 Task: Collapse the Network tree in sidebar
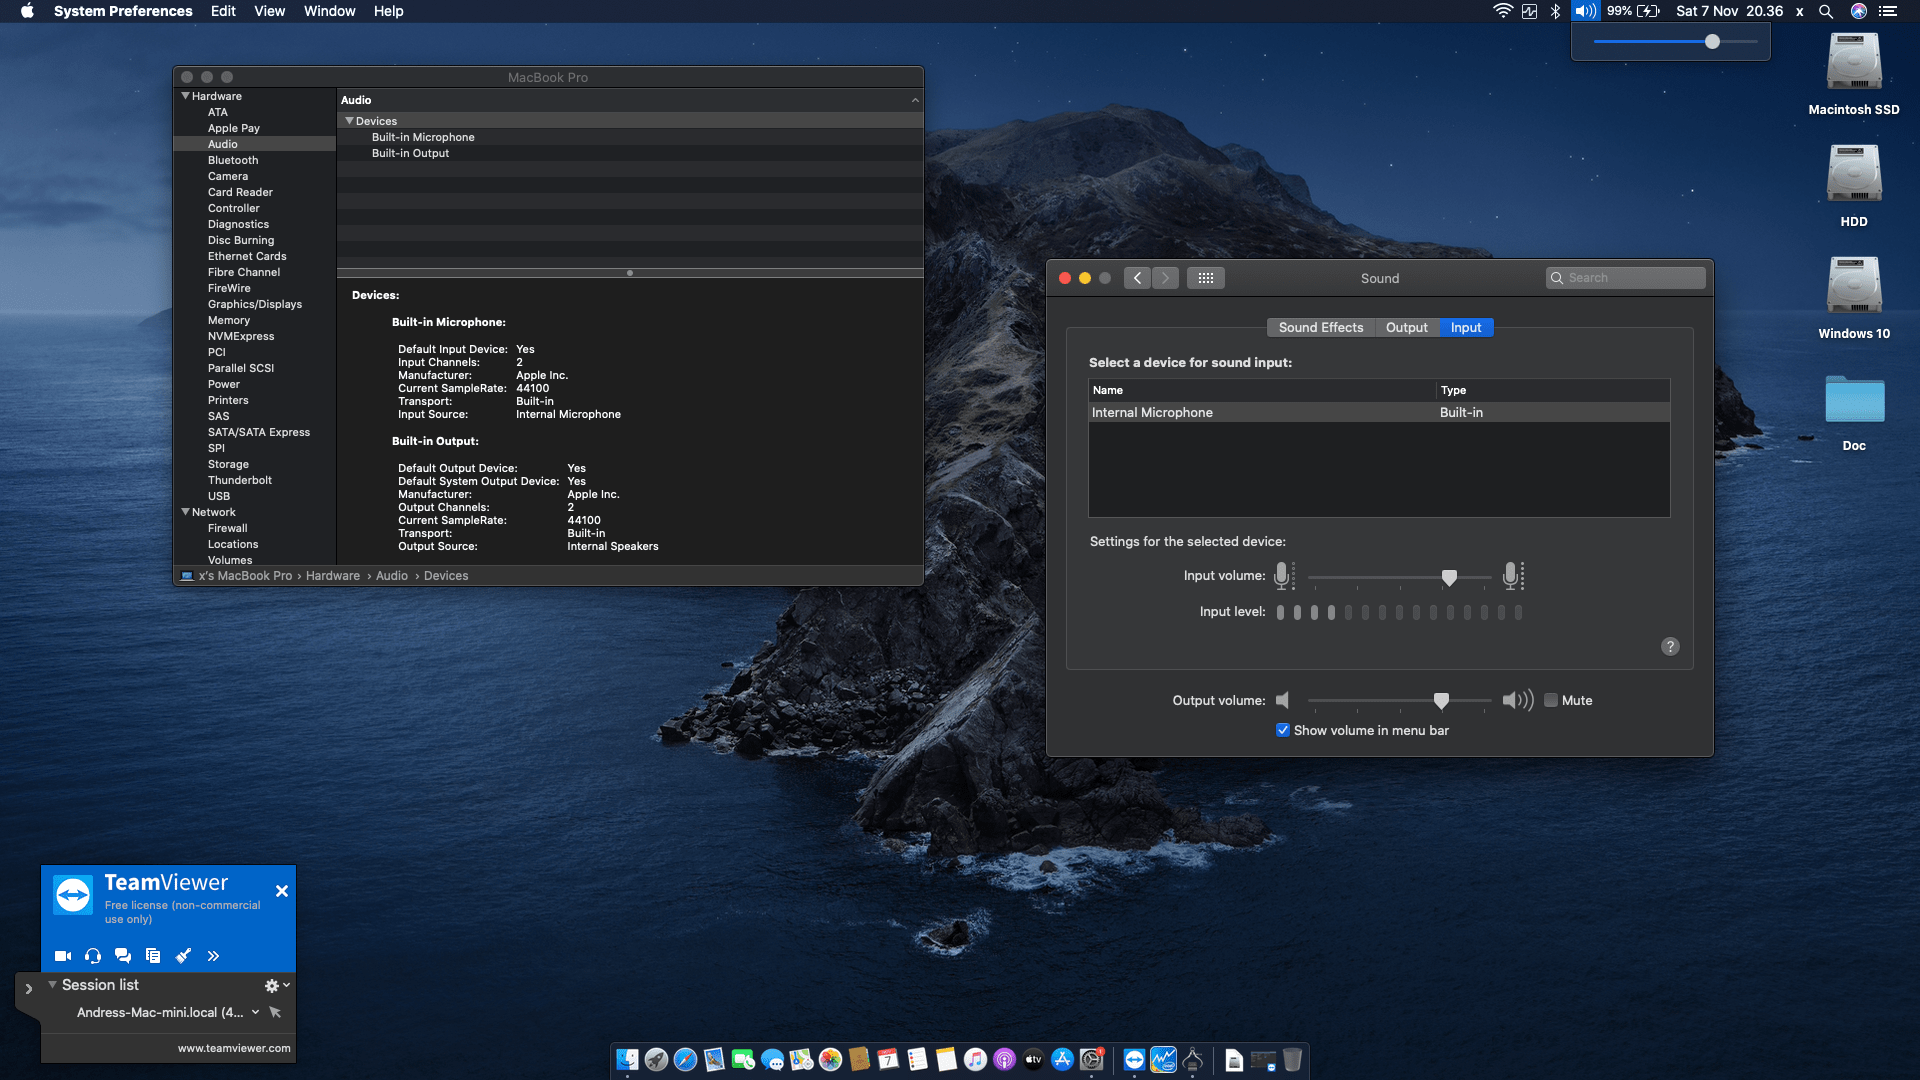(x=185, y=511)
